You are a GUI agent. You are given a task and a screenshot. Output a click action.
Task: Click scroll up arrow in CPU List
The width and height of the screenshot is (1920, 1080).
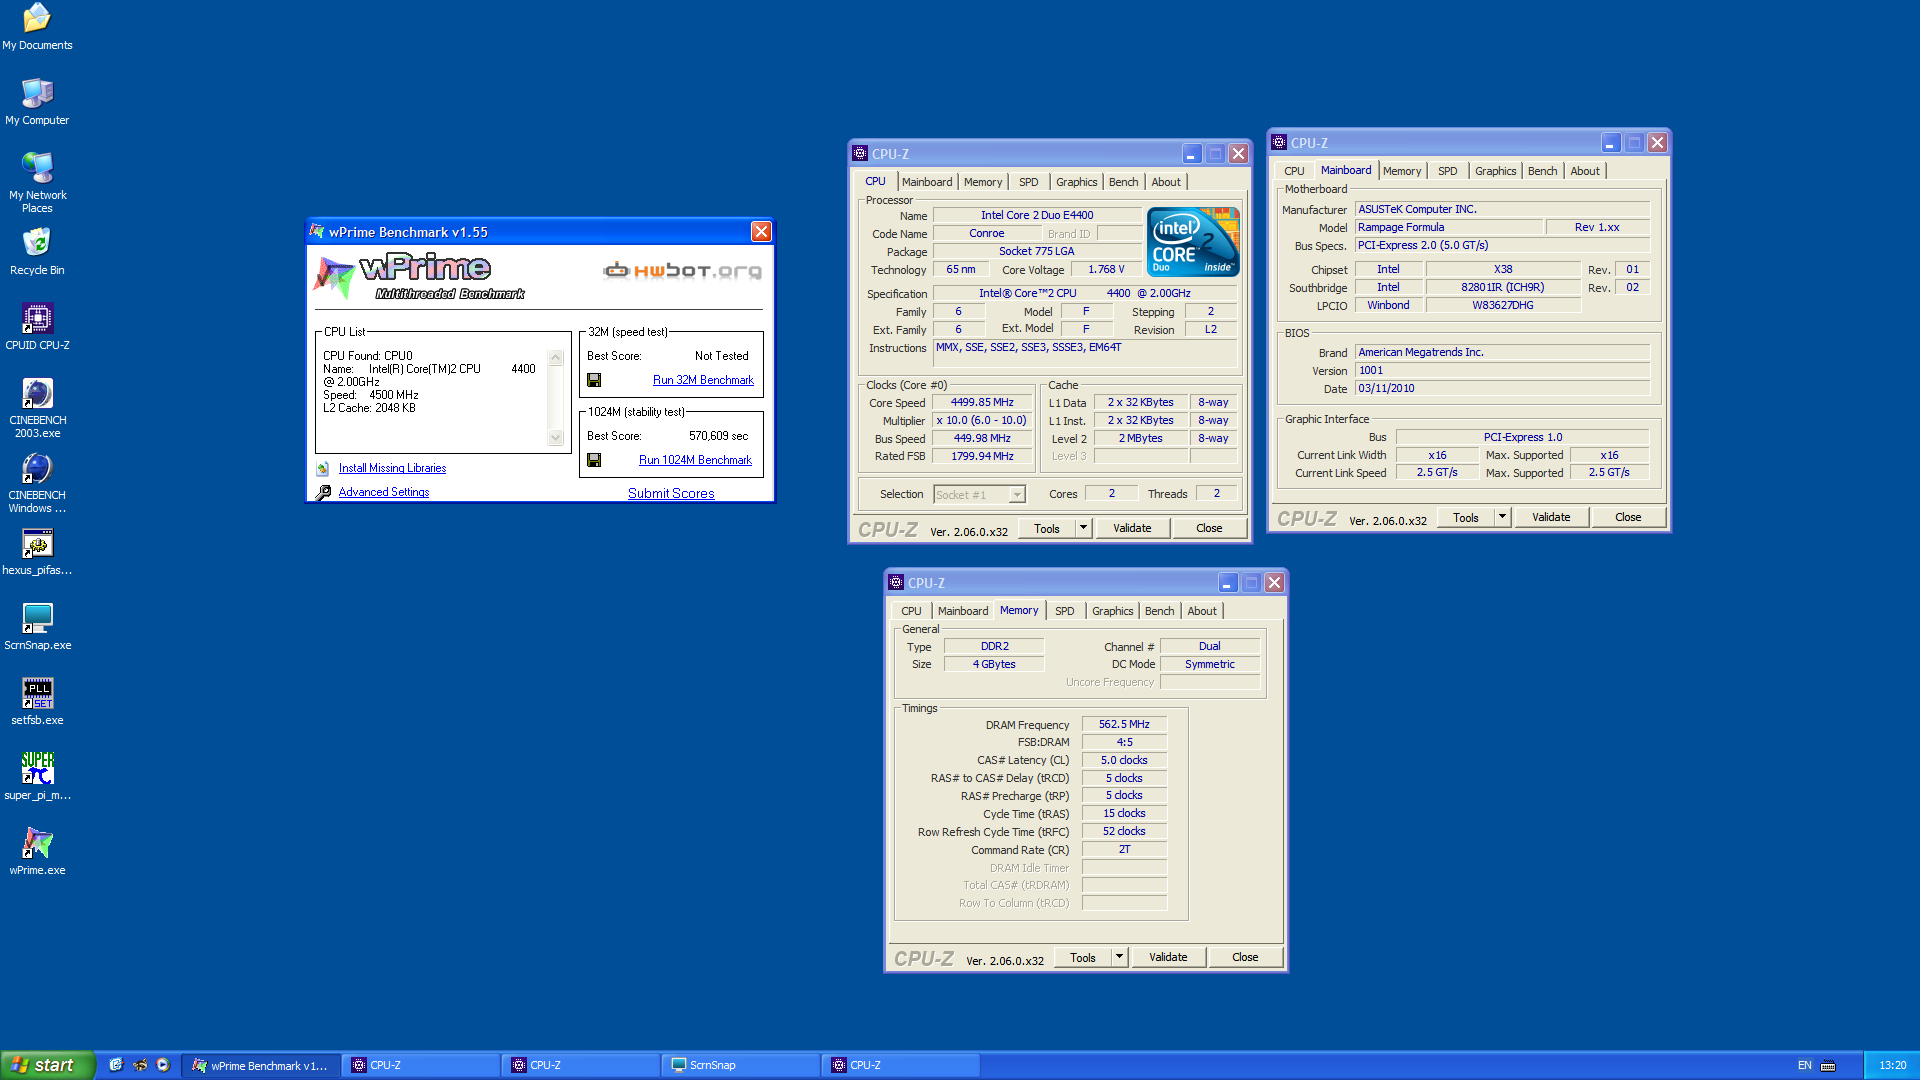coord(556,358)
